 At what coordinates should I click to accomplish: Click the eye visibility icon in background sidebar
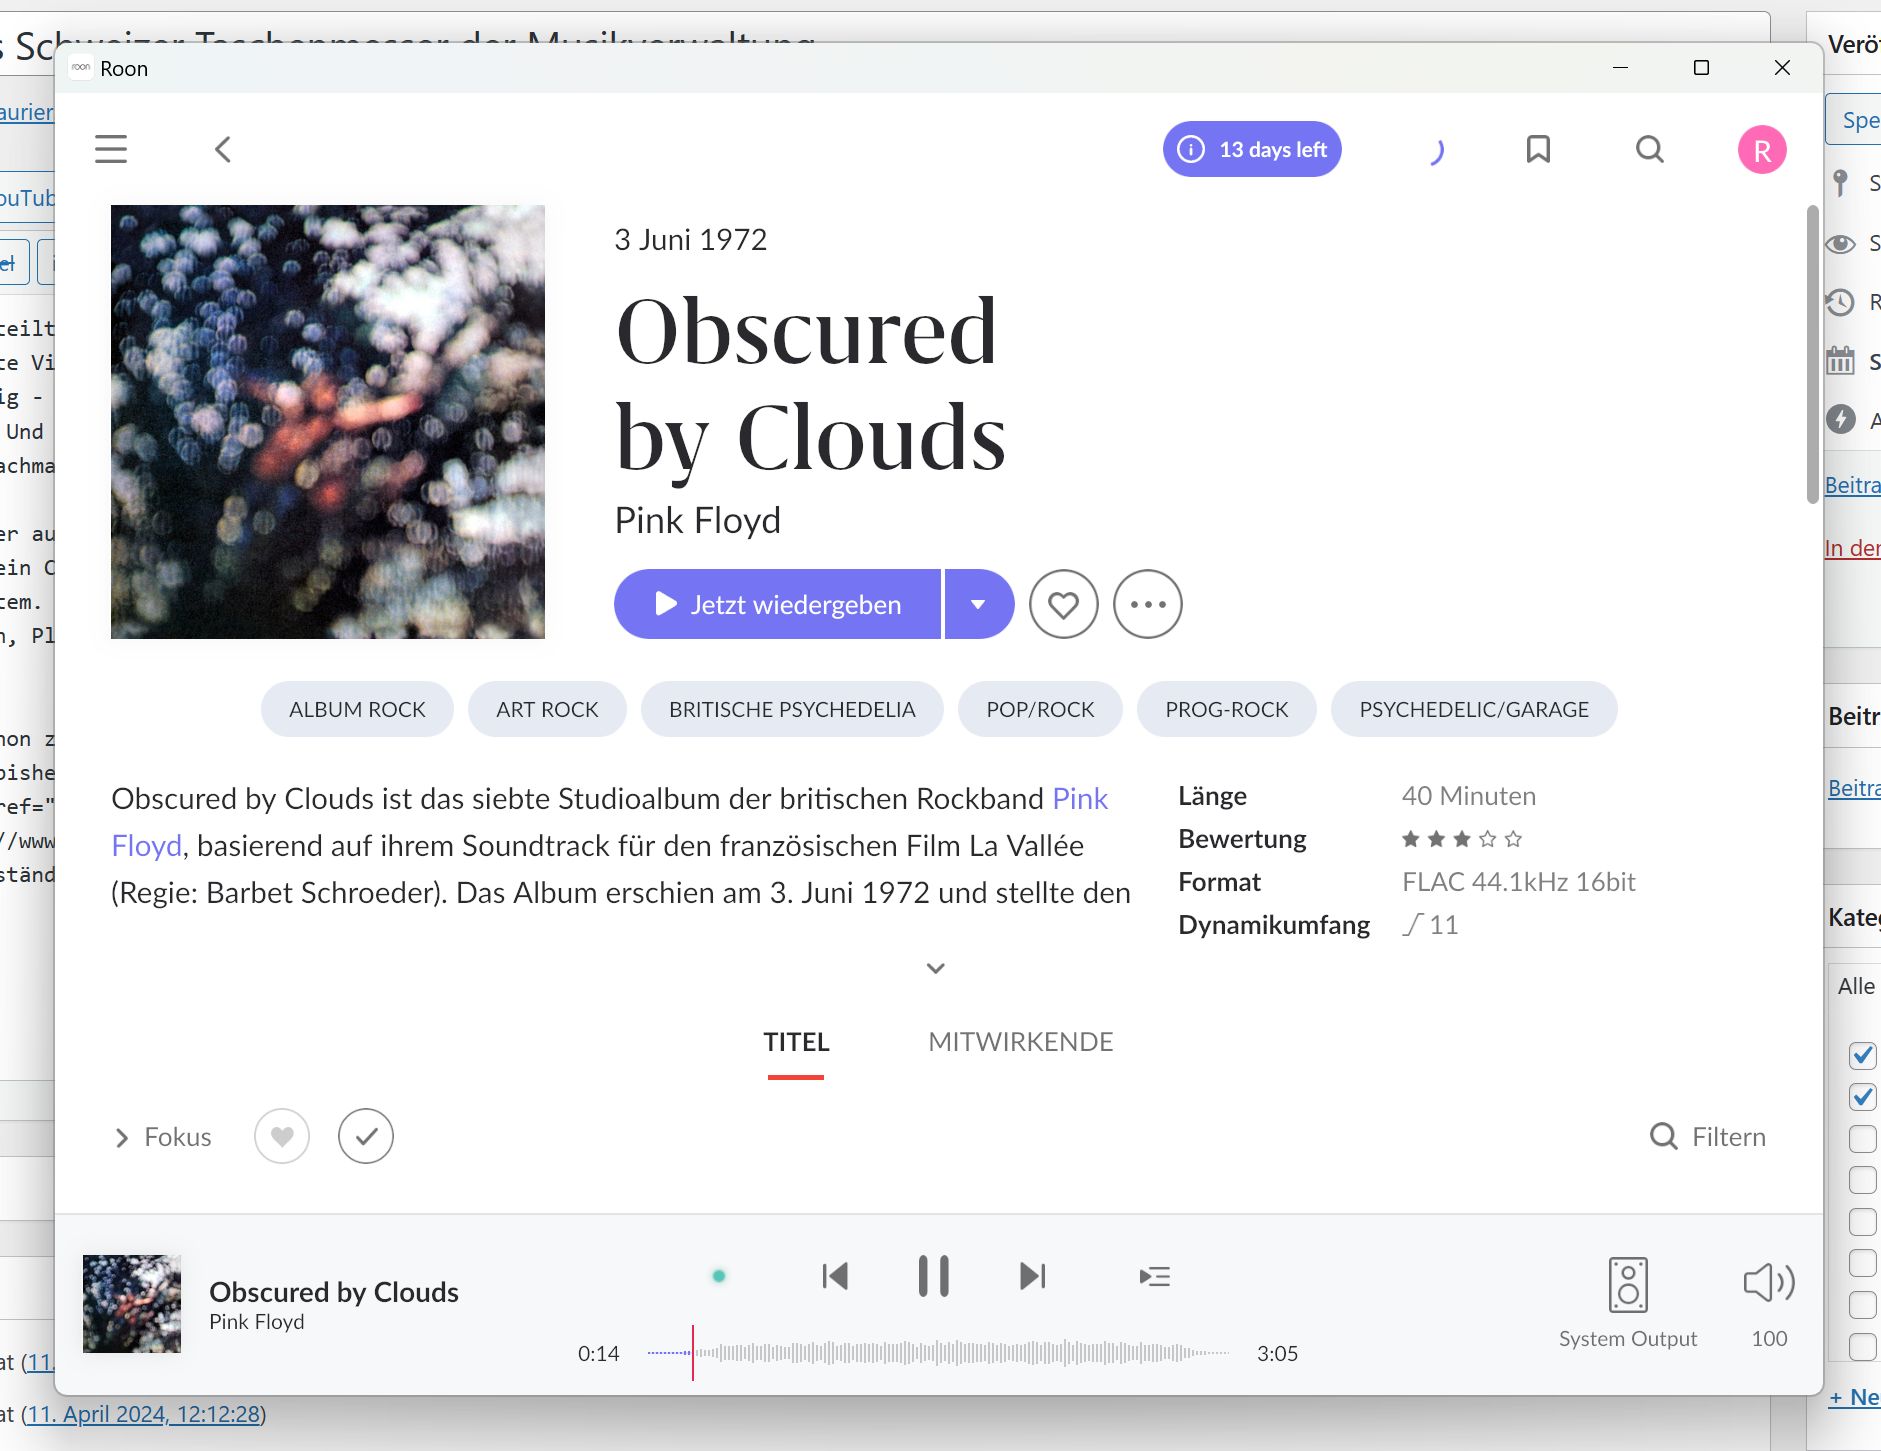1840,244
